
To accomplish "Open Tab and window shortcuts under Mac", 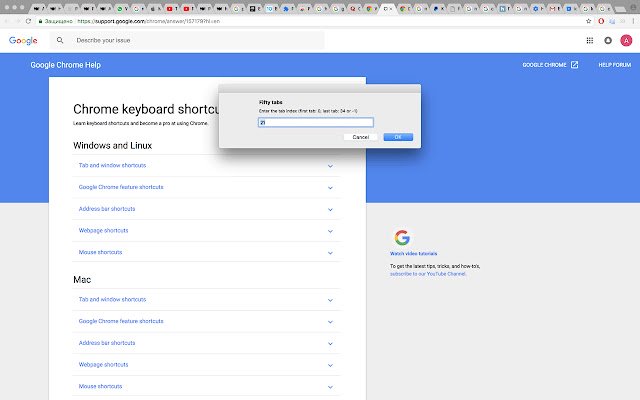I will pos(112,299).
